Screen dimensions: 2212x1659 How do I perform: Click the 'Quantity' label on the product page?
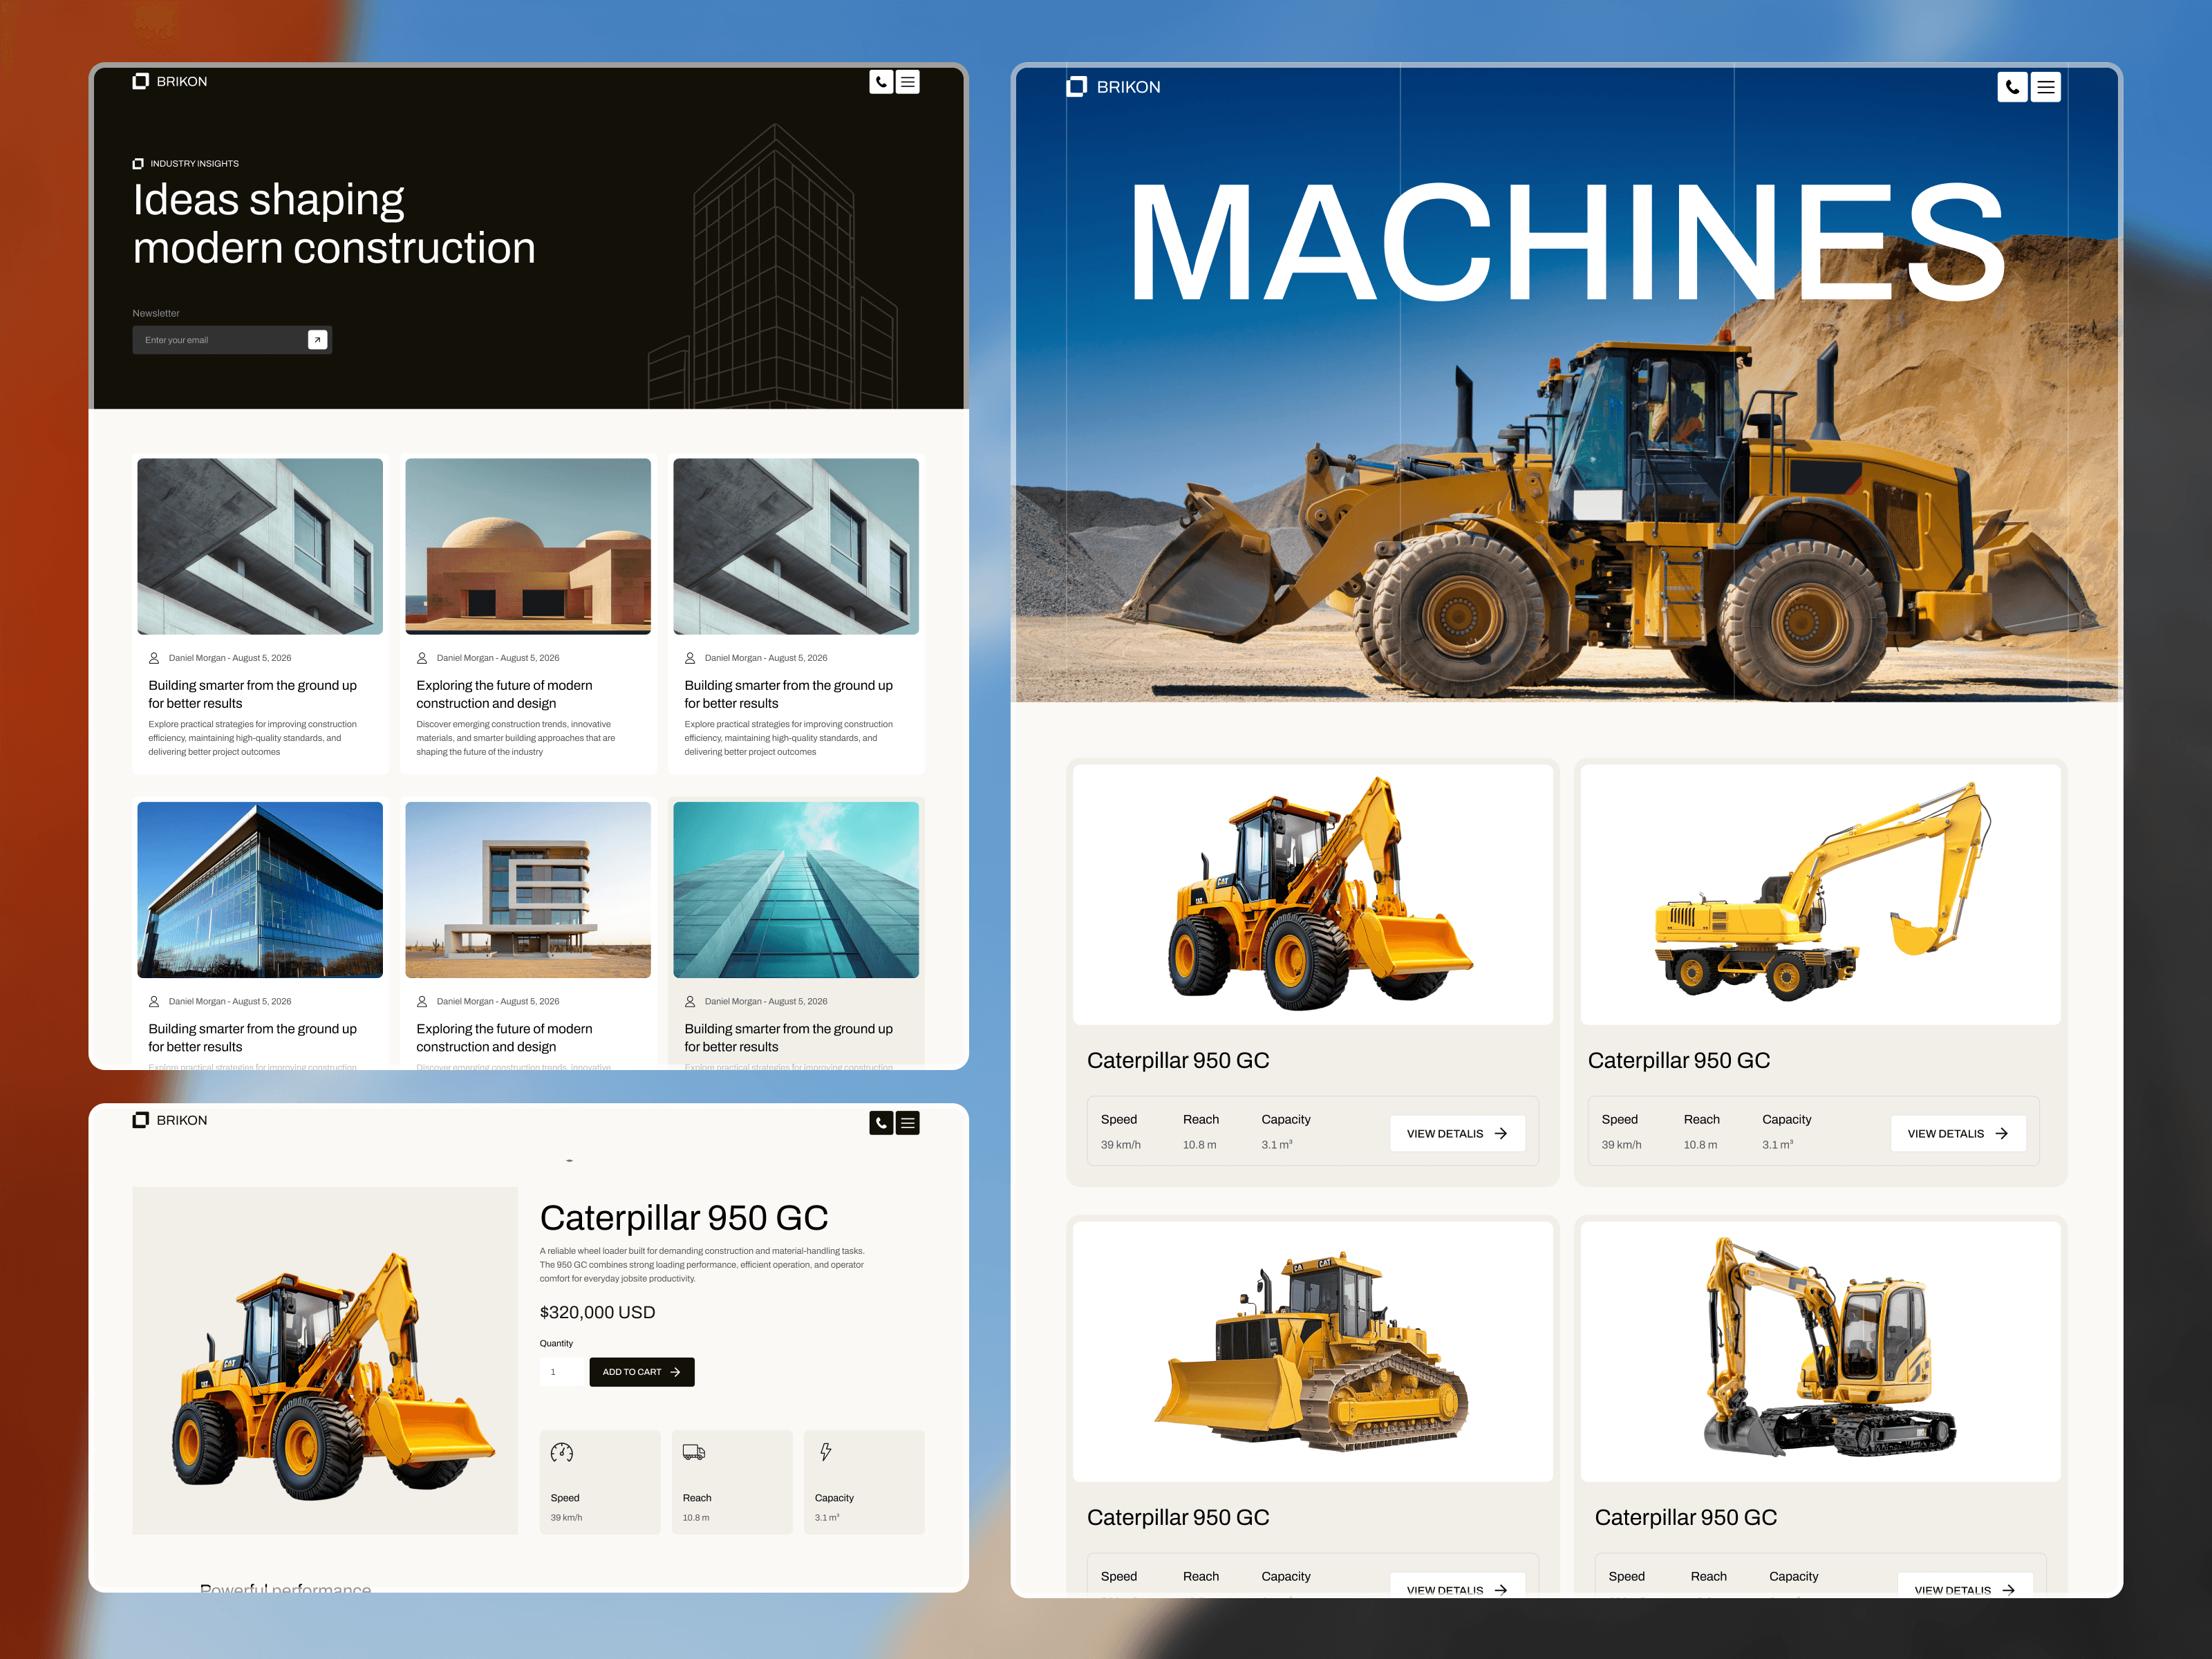556,1343
